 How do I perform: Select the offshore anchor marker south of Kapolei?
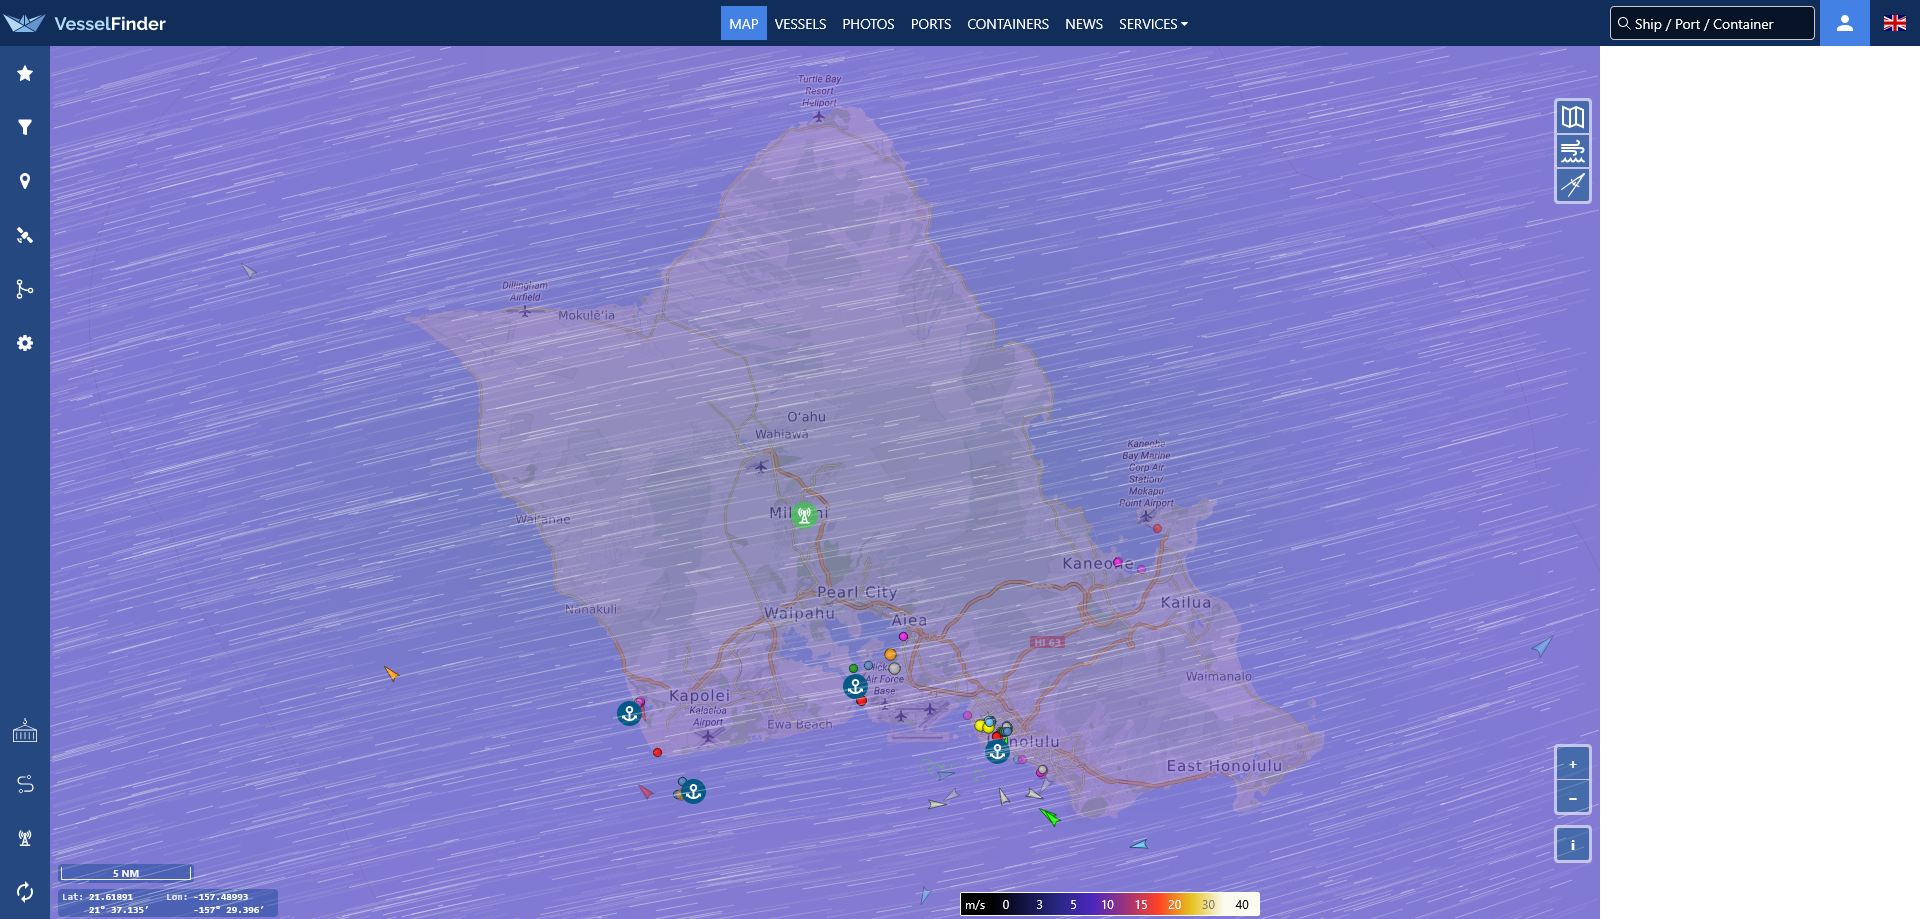(693, 791)
